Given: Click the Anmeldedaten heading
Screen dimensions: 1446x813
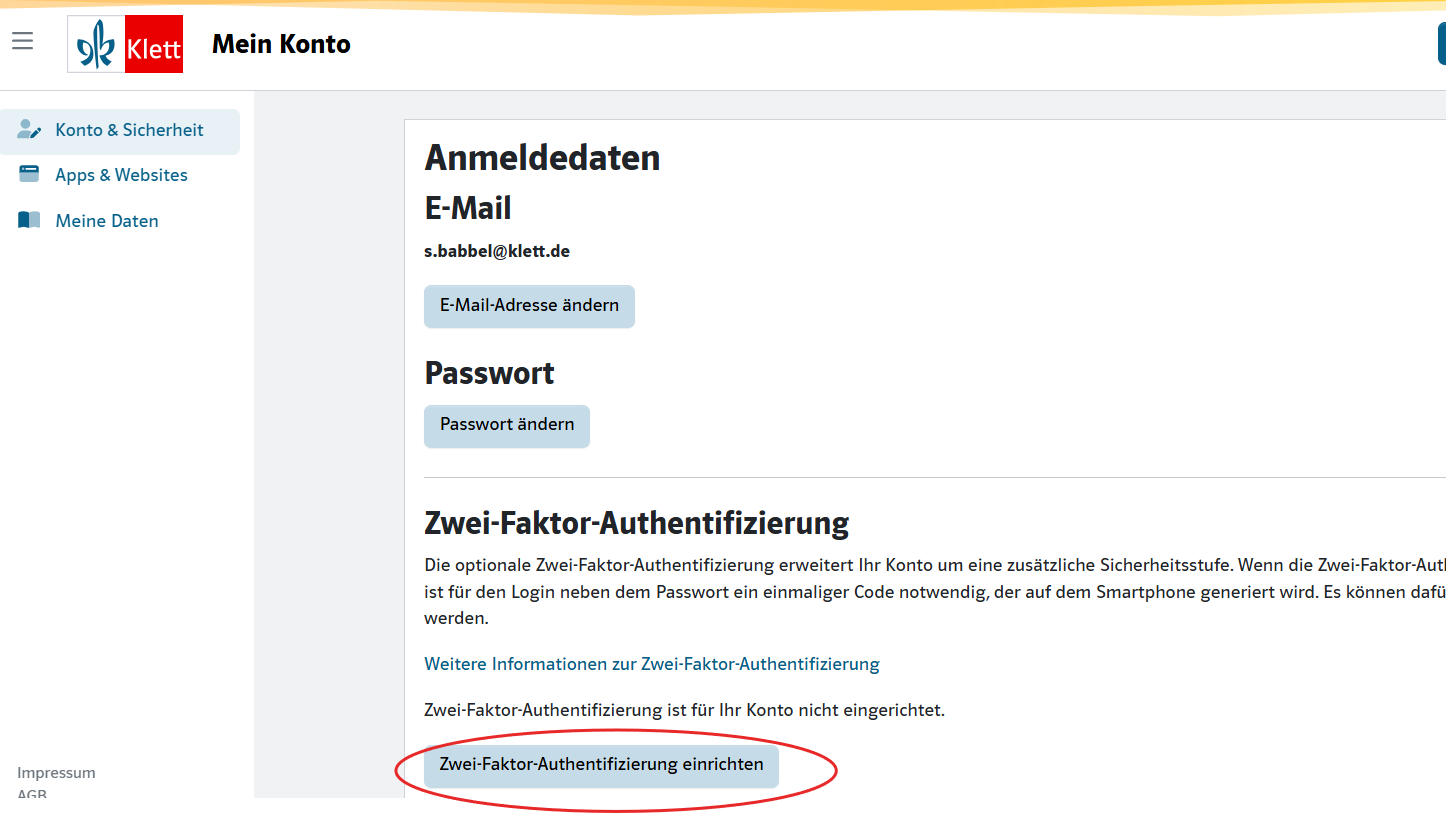Looking at the screenshot, I should tap(542, 158).
